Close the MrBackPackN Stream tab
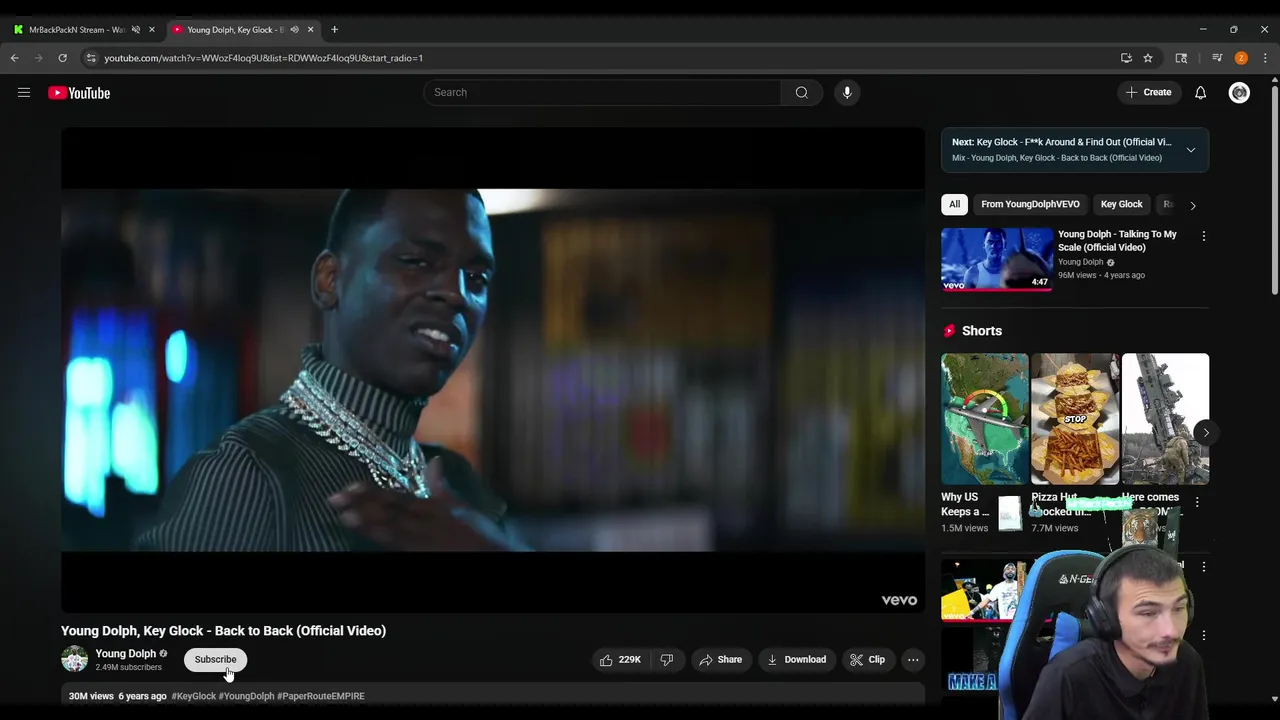This screenshot has width=1280, height=720. (x=152, y=29)
